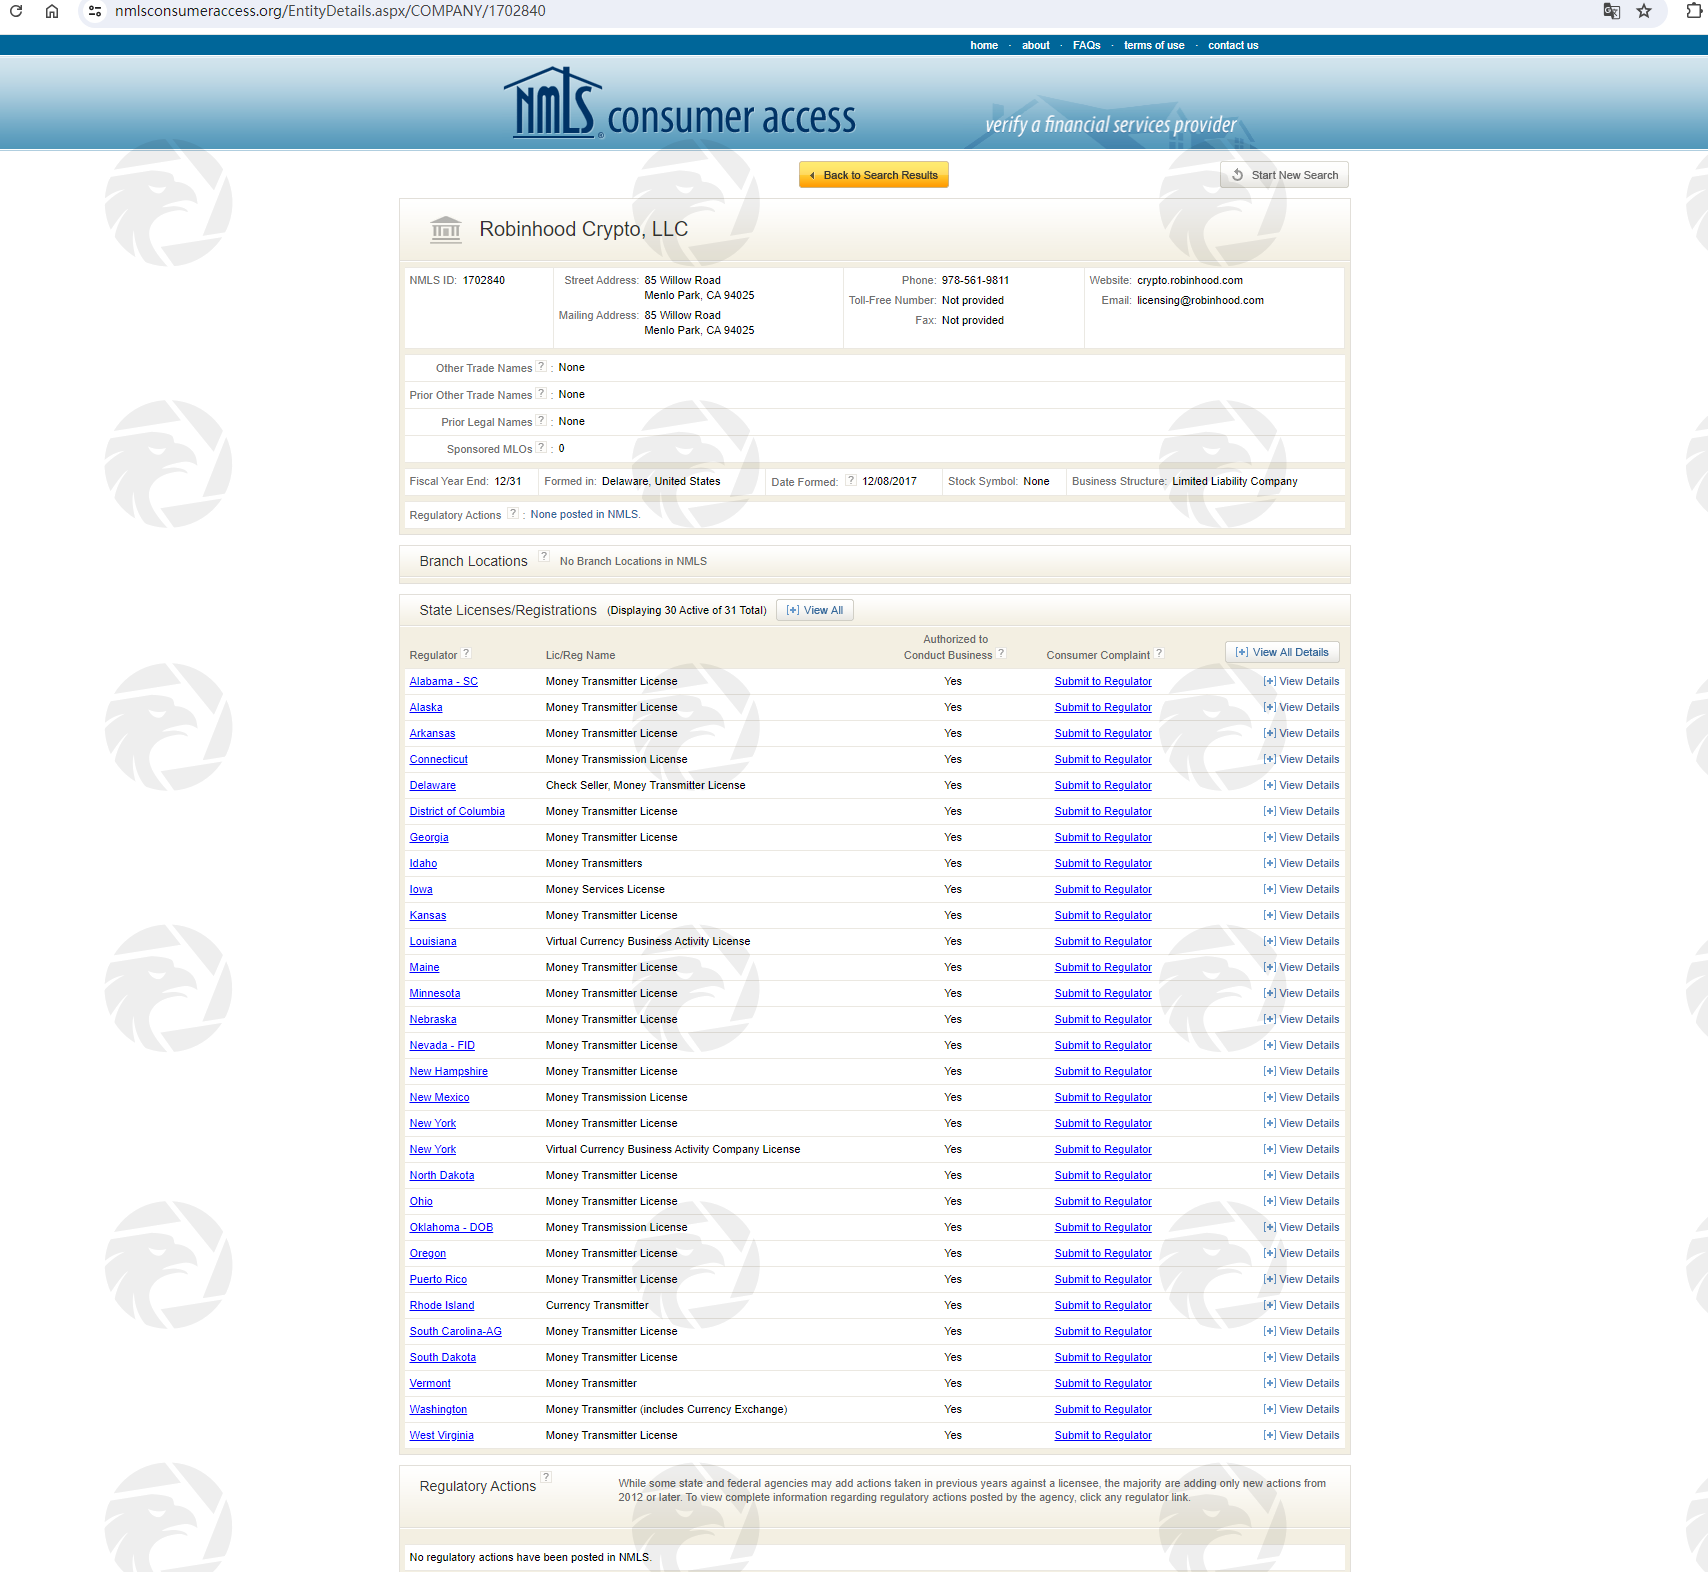Open browser extensions puzzle icon
Image resolution: width=1708 pixels, height=1572 pixels.
point(1694,11)
